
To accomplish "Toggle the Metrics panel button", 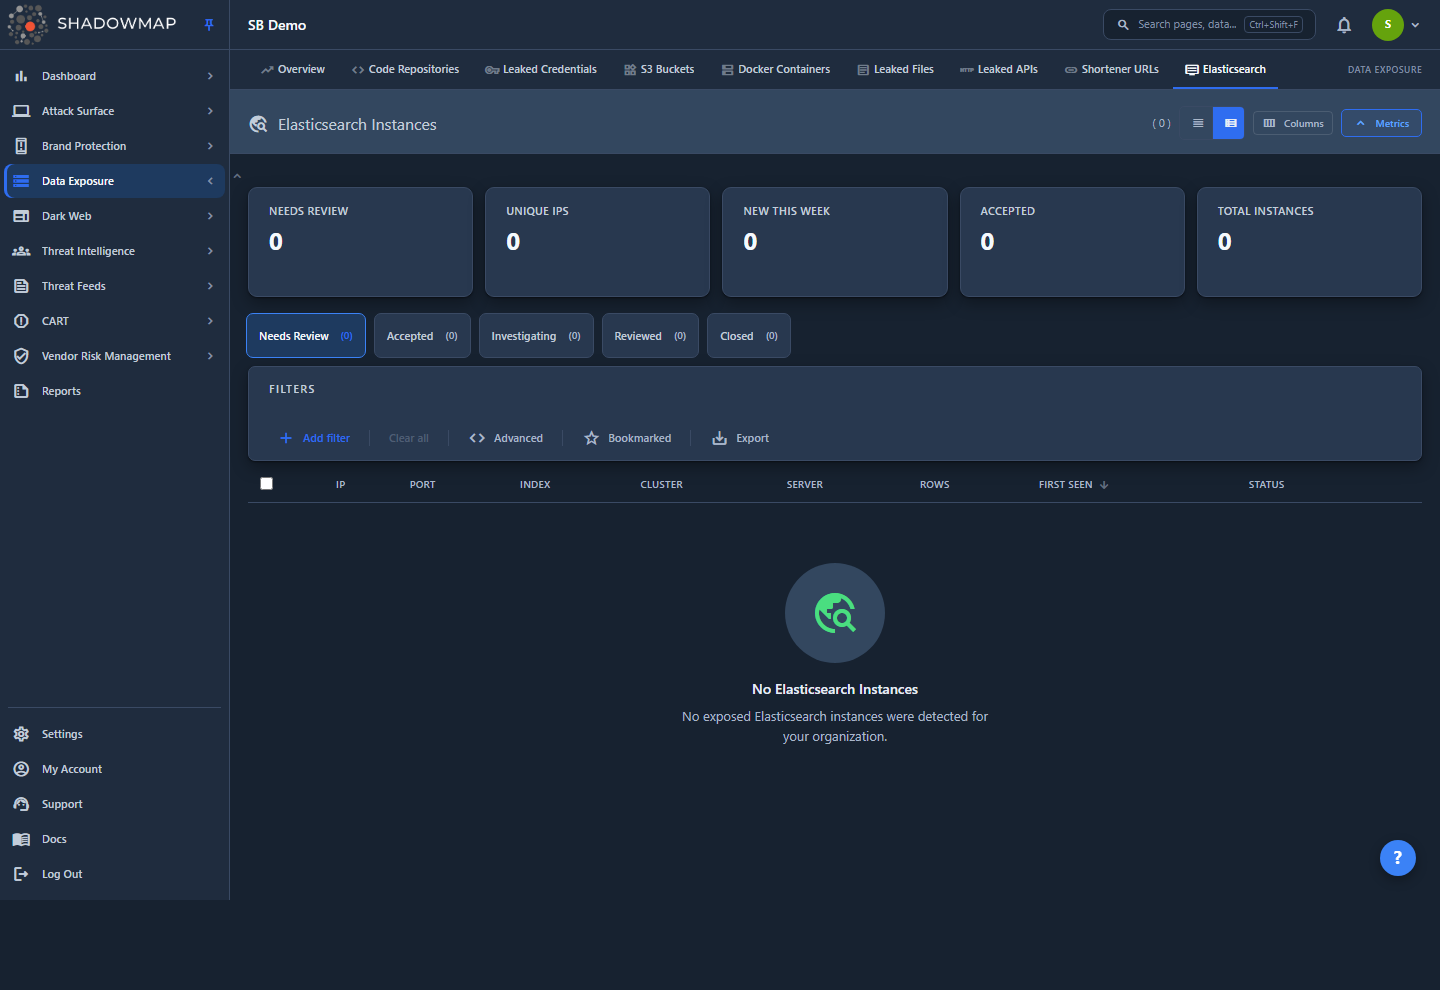I will tap(1381, 123).
